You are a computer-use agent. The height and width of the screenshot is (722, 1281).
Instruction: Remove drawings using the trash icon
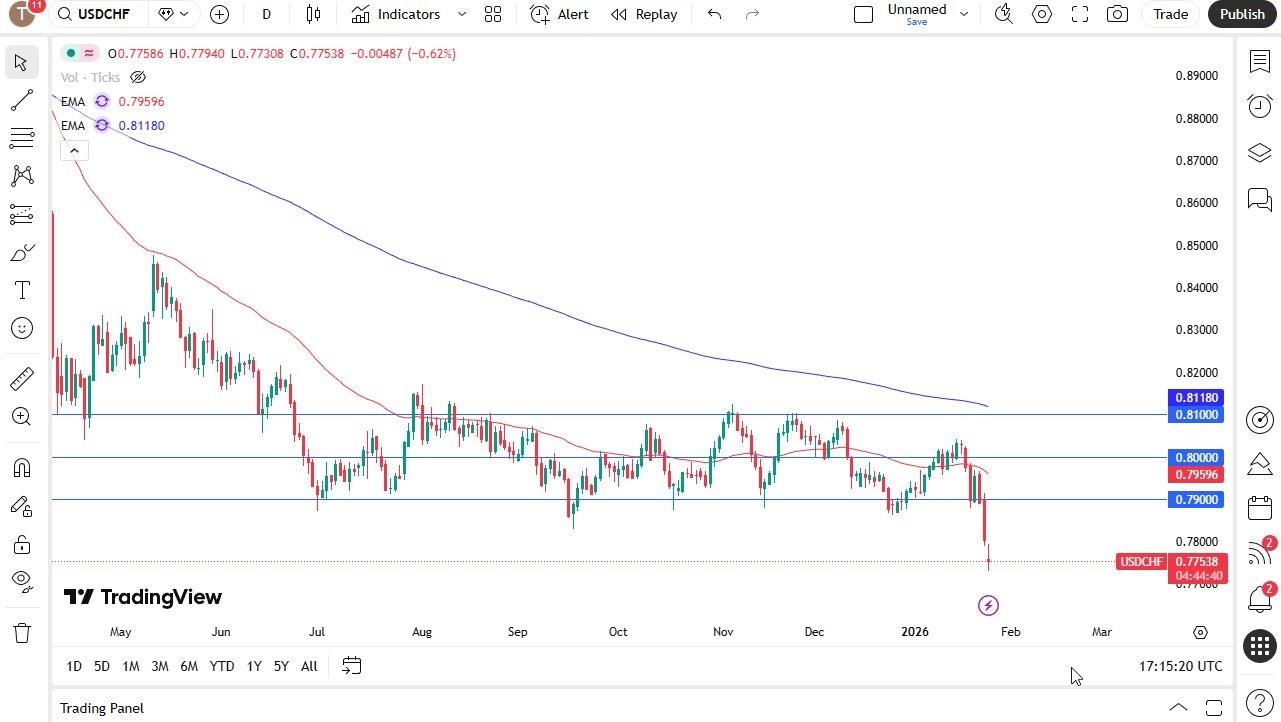(x=21, y=632)
